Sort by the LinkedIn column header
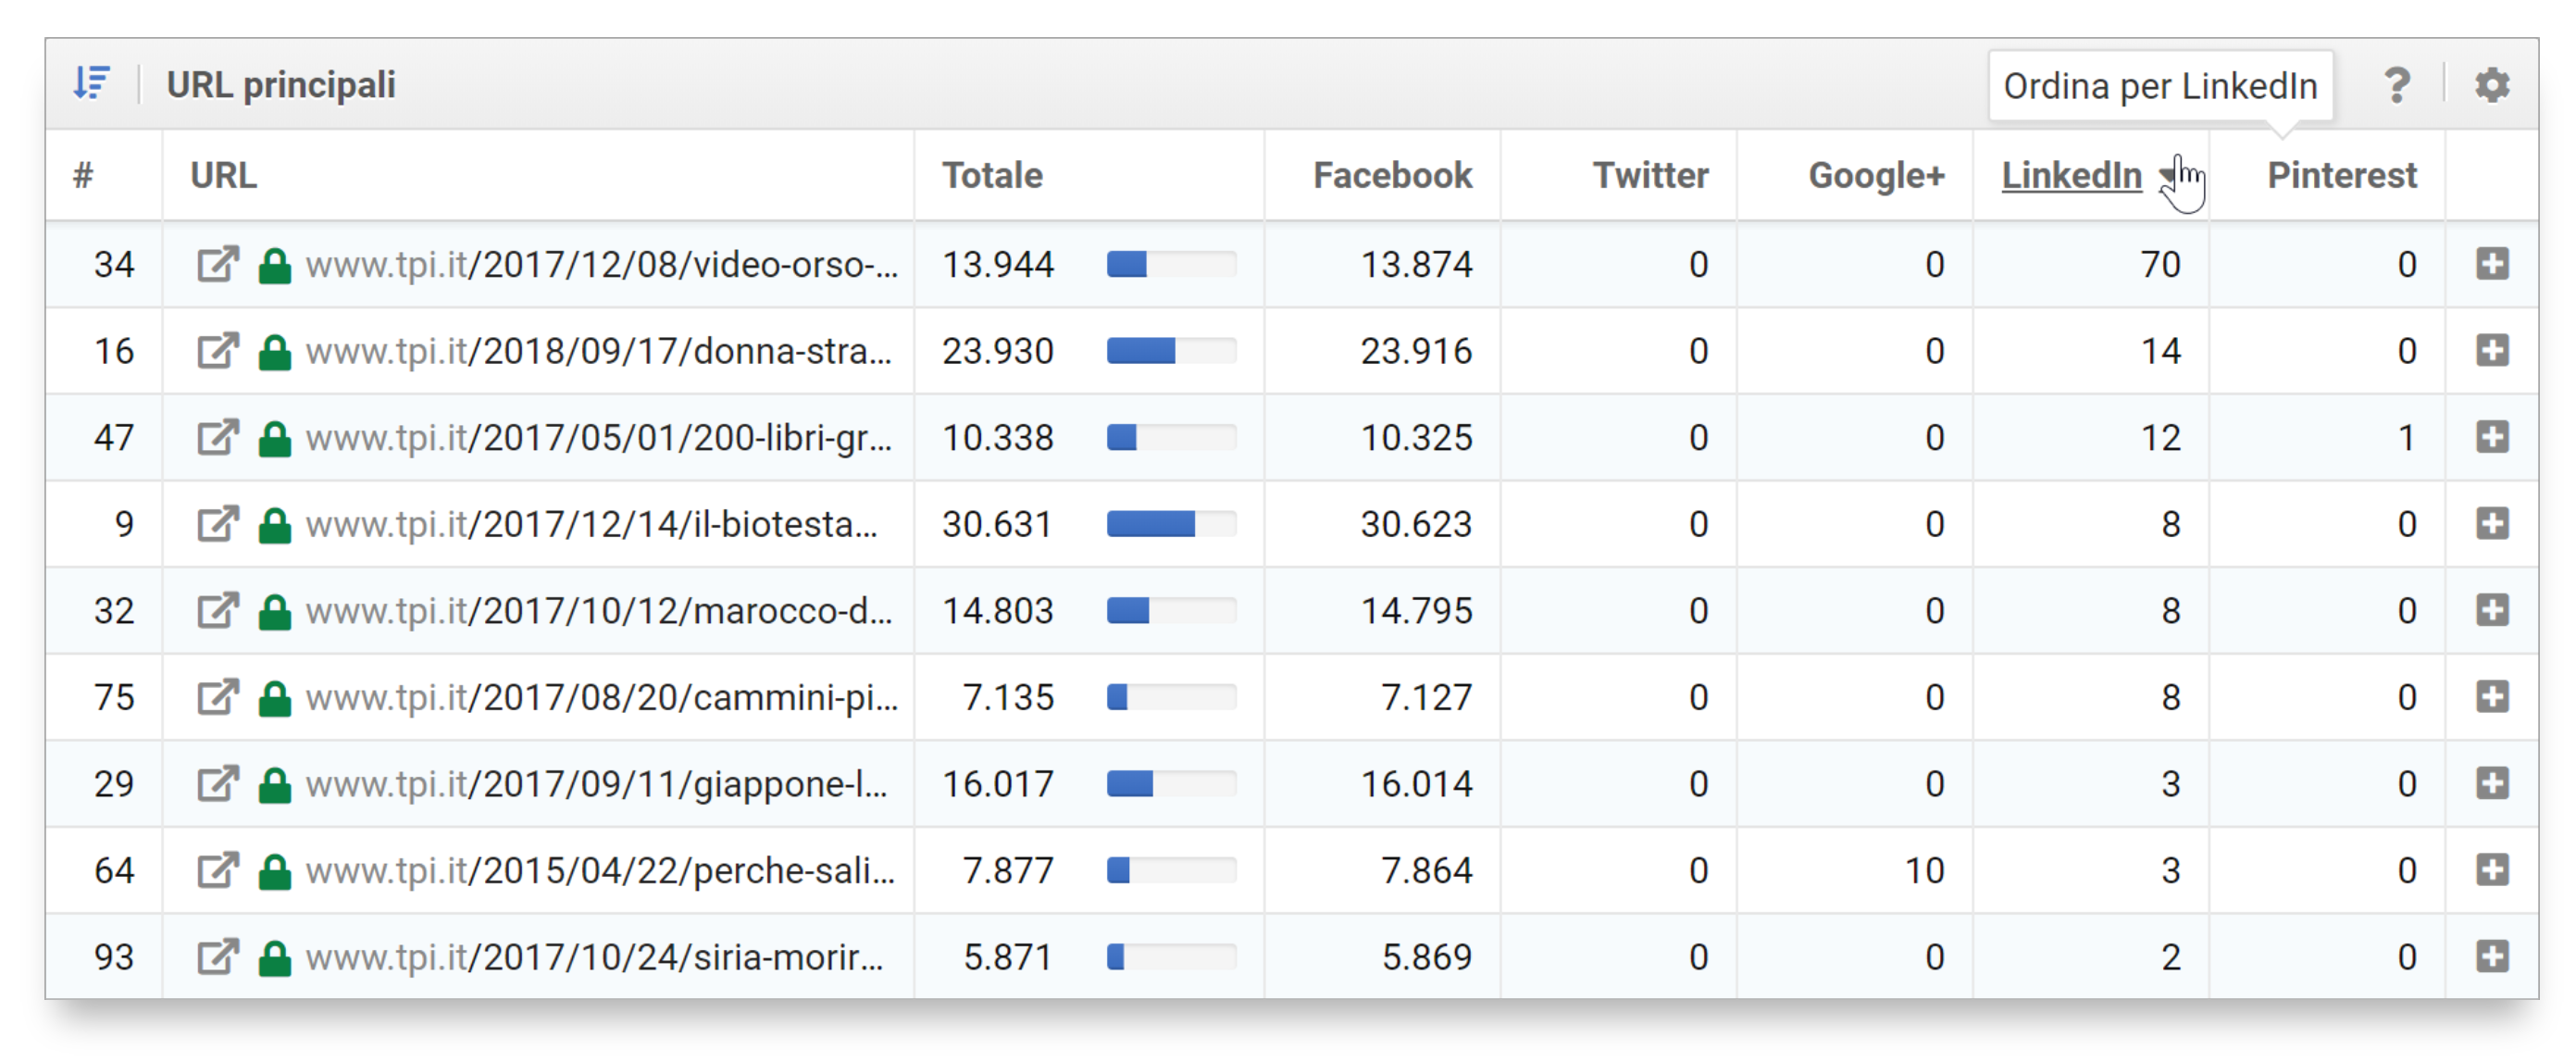Image resolution: width=2576 pixels, height=1062 pixels. click(x=2070, y=176)
